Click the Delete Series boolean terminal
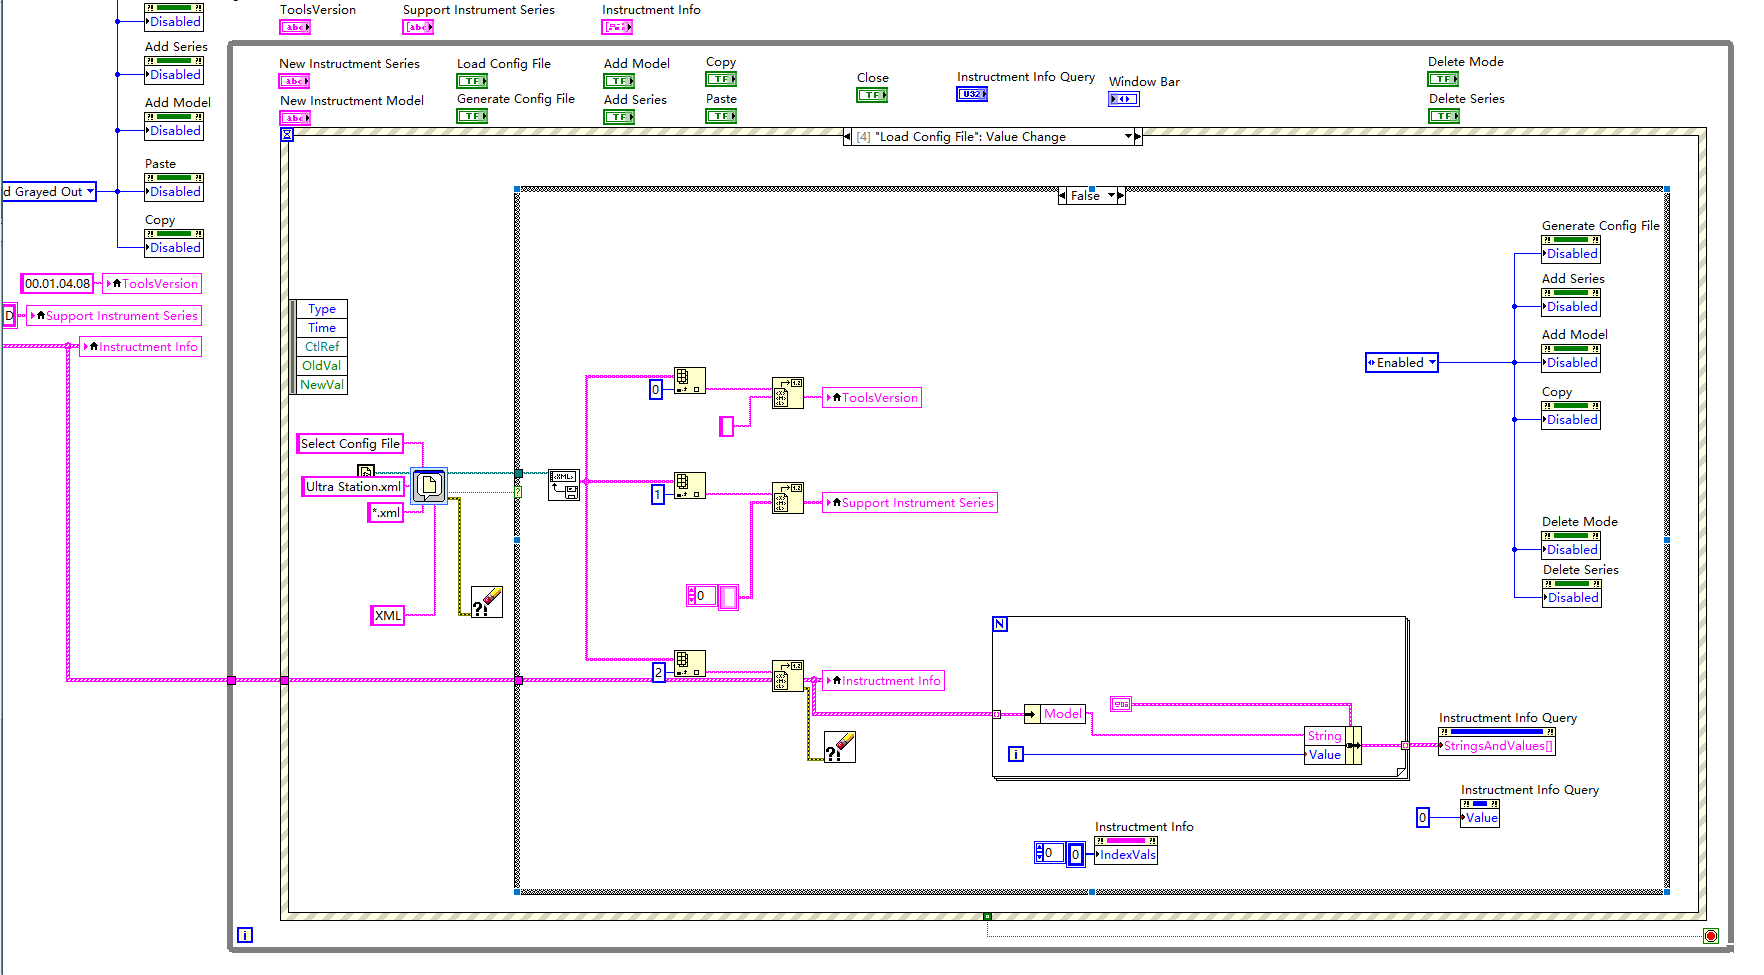 tap(1444, 116)
